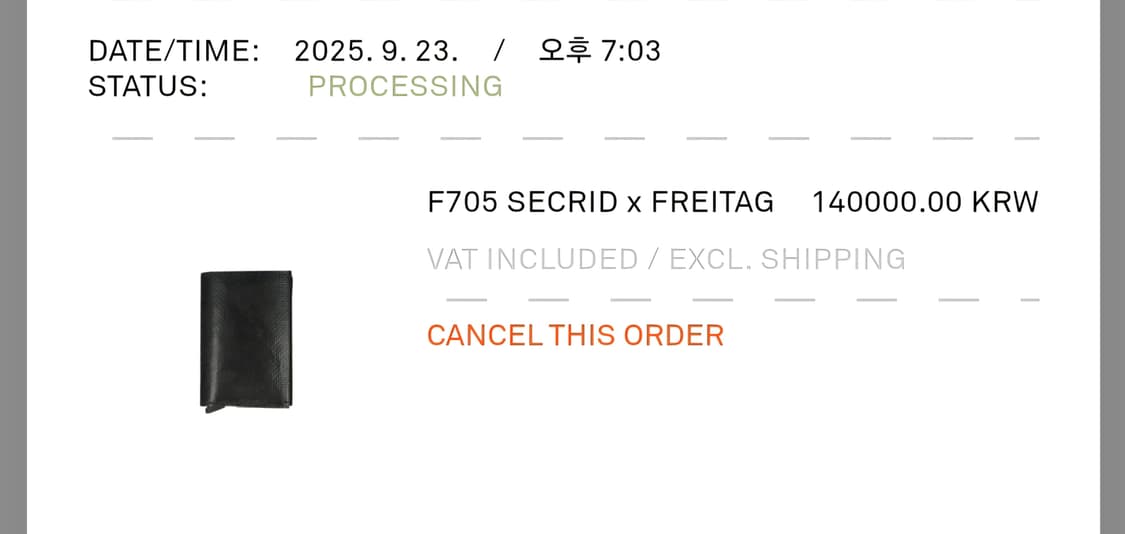Click the F705 model code
This screenshot has width=1125, height=534.
click(x=463, y=202)
